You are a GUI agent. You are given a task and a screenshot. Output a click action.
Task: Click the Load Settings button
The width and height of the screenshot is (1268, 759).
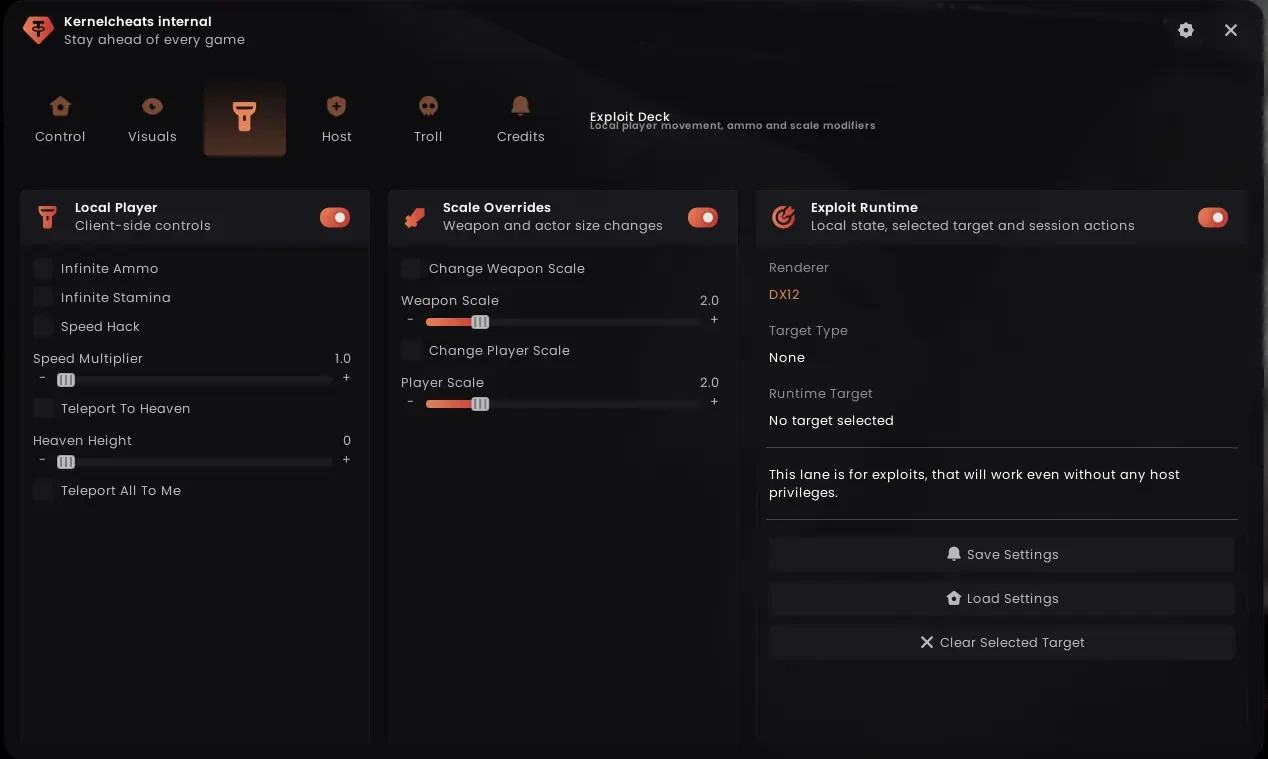pos(1002,598)
